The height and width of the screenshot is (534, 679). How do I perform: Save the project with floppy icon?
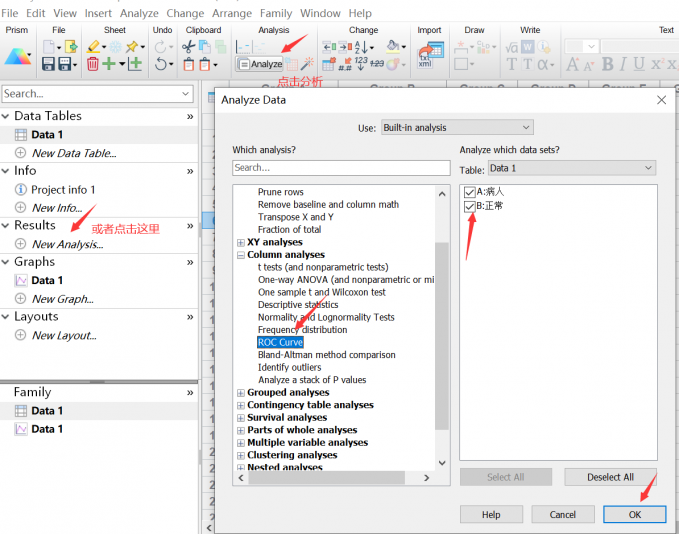coord(48,64)
